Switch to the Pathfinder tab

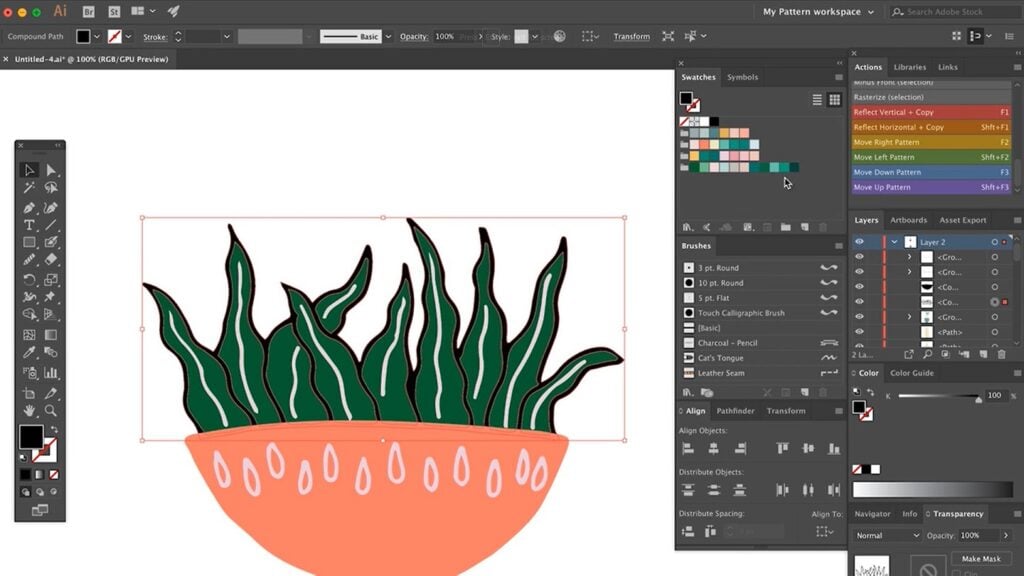(x=735, y=411)
